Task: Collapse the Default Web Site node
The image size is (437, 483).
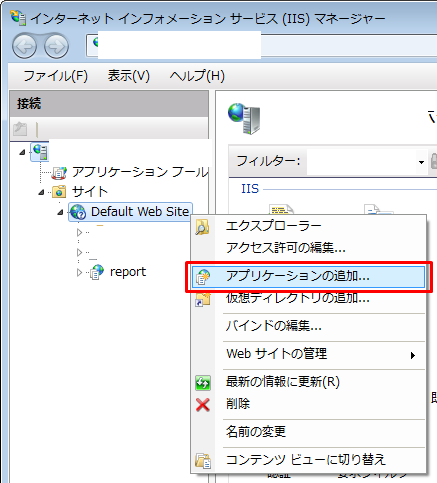Action: (x=60, y=212)
